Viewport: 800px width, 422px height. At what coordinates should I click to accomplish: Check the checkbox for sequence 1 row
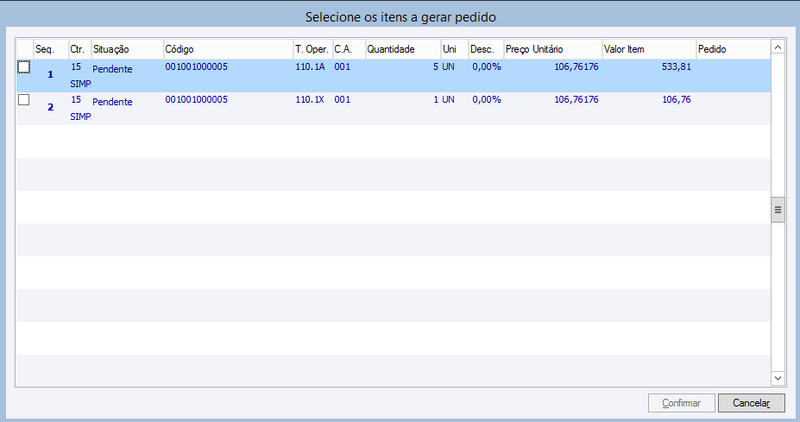(24, 67)
